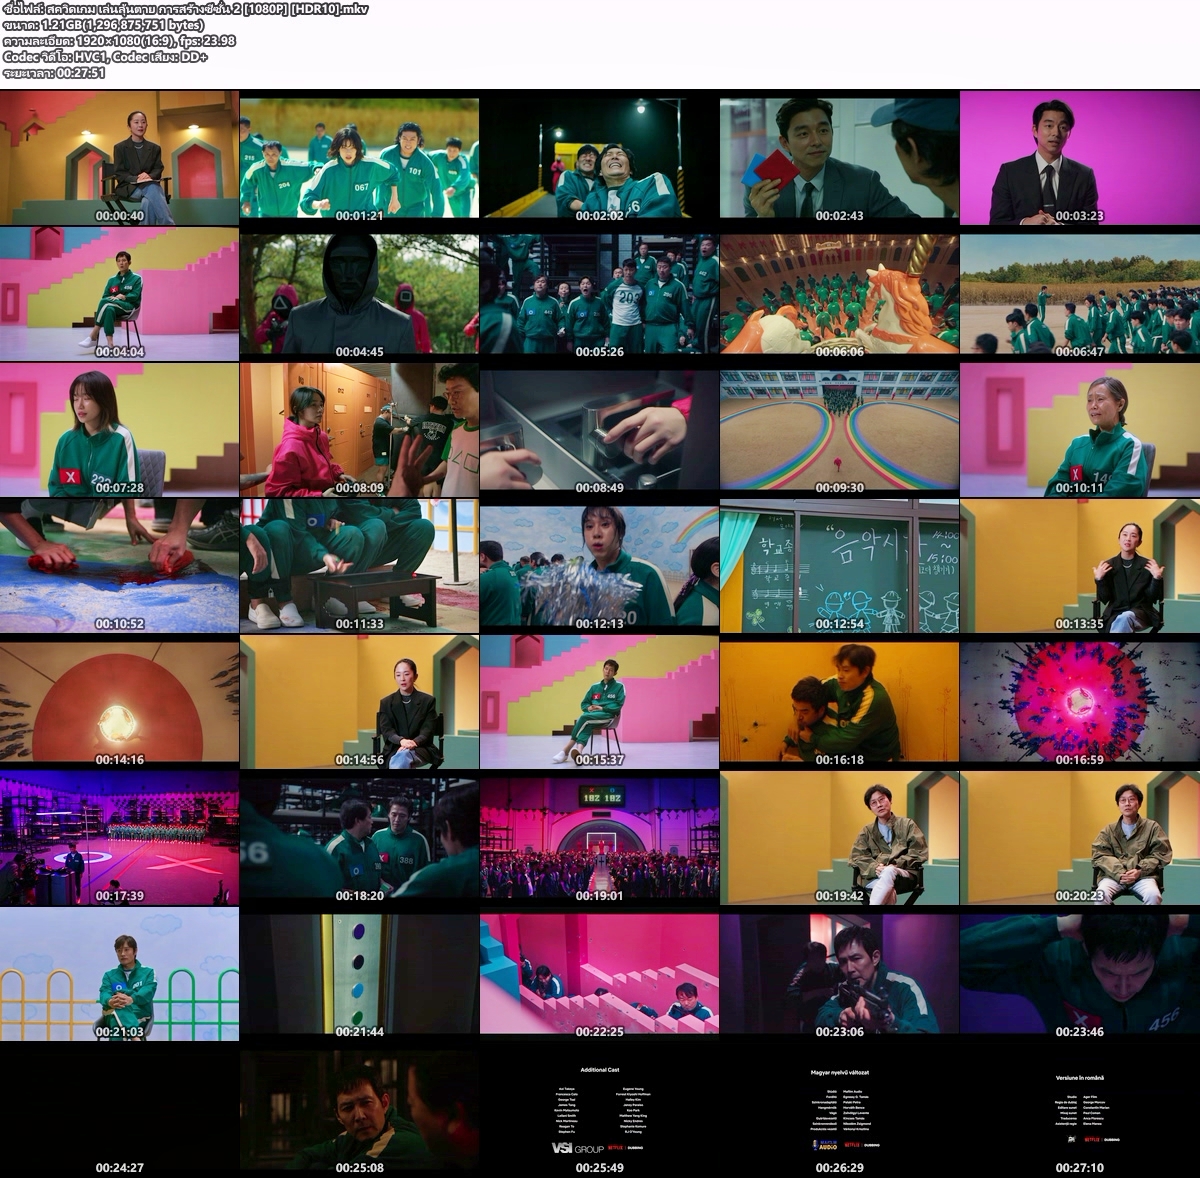This screenshot has width=1200, height=1178.
Task: Click the thumbnail stamped 00:14:56
Action: [x=359, y=702]
